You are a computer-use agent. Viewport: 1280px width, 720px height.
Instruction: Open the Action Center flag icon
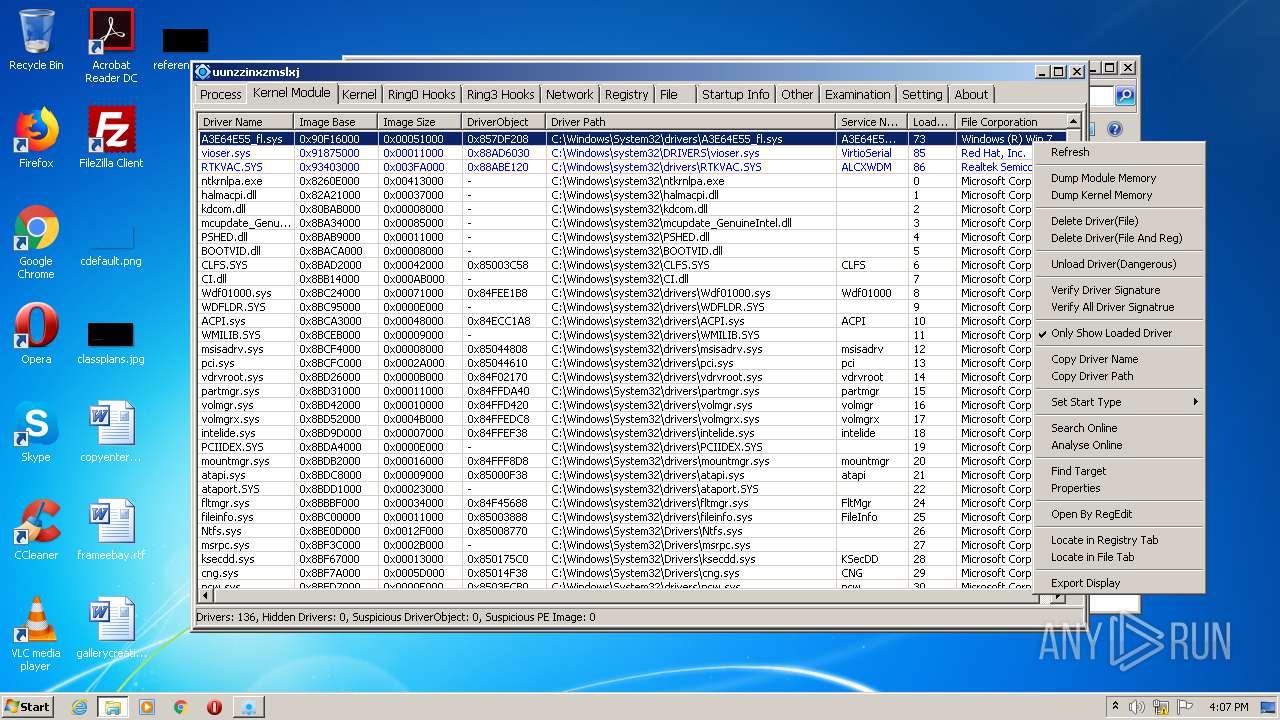tap(1186, 707)
